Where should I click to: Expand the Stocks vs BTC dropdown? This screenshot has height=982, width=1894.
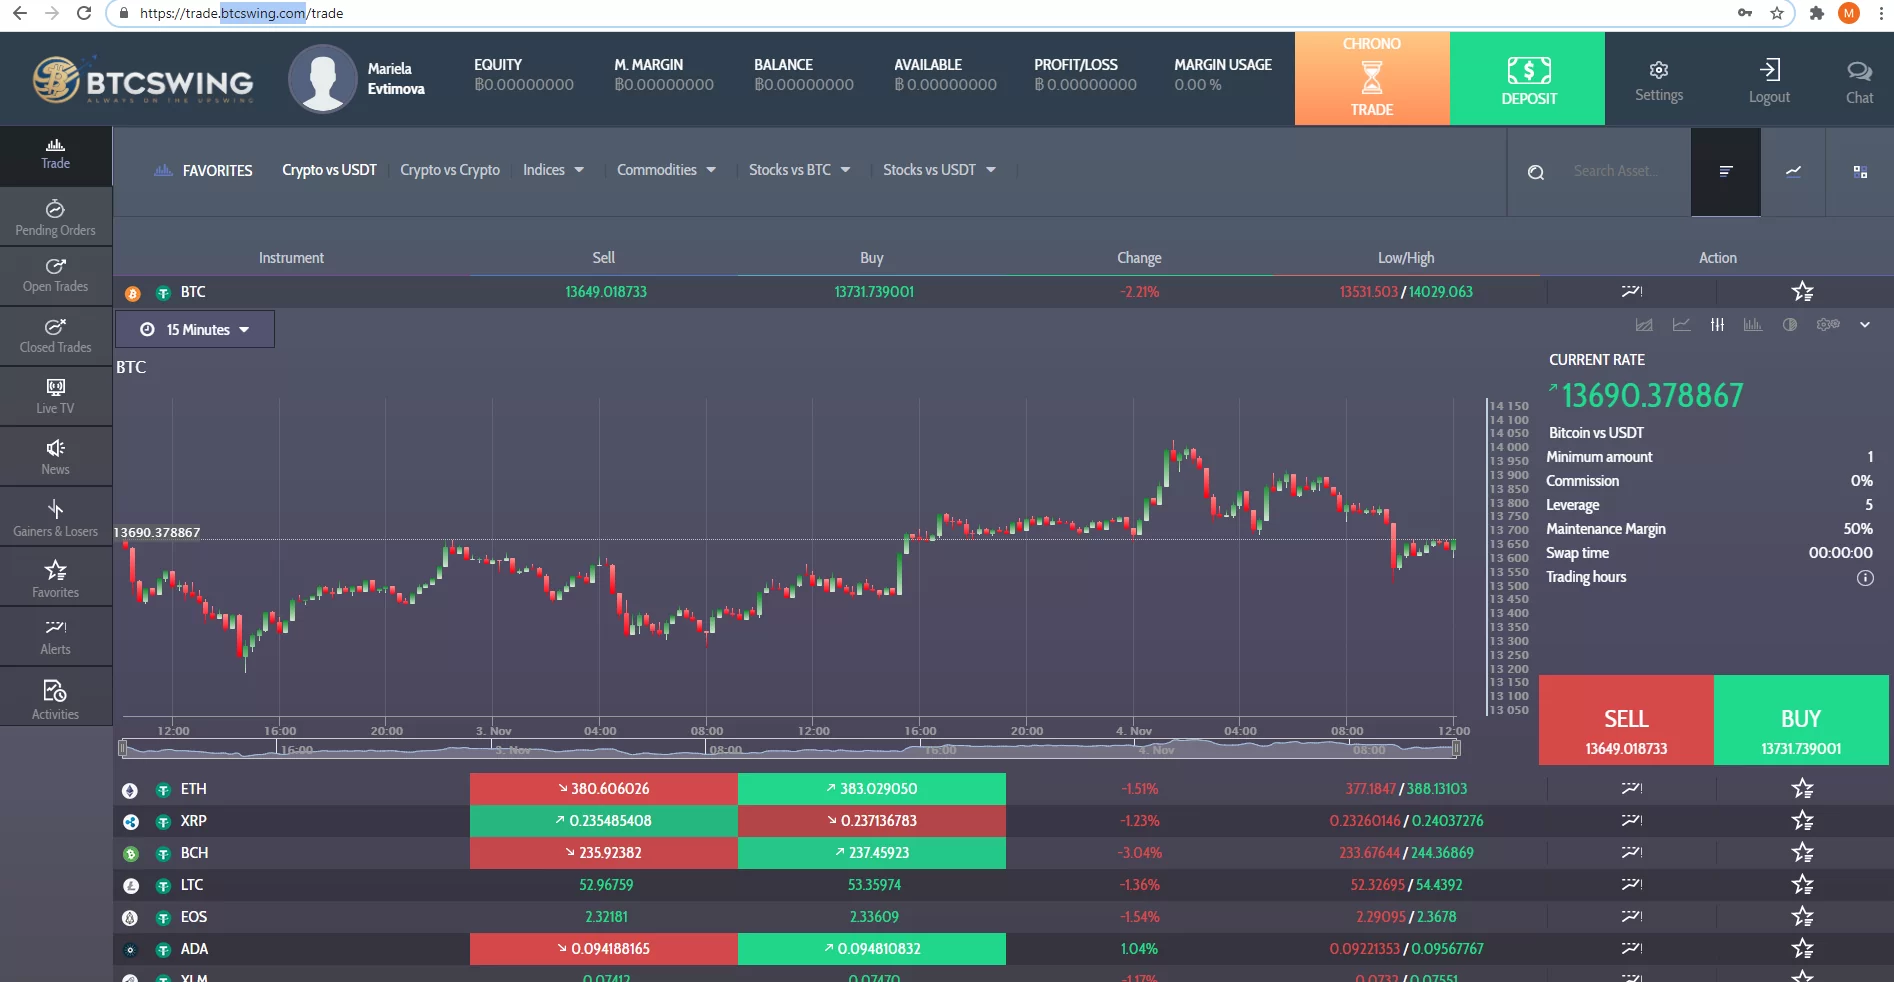(799, 170)
